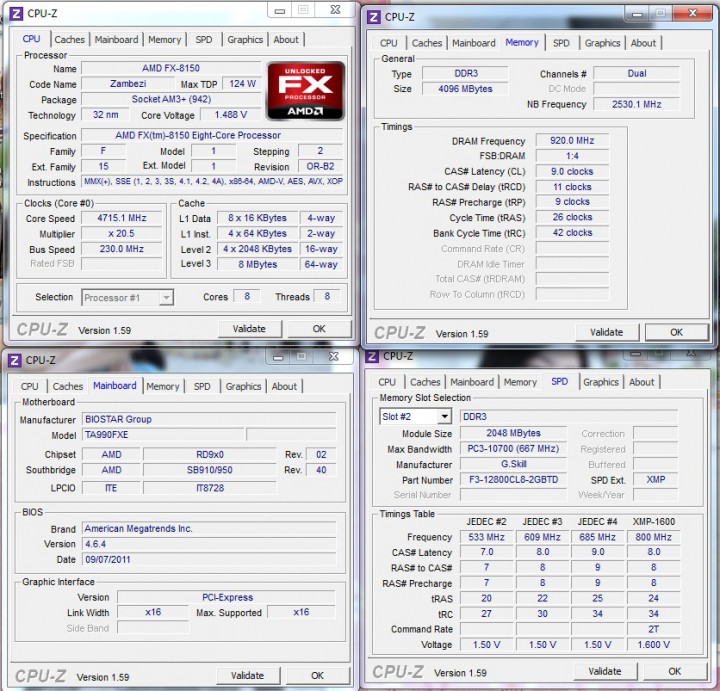Select Memory tab in the SPD window
This screenshot has width=720, height=691.
(x=520, y=382)
